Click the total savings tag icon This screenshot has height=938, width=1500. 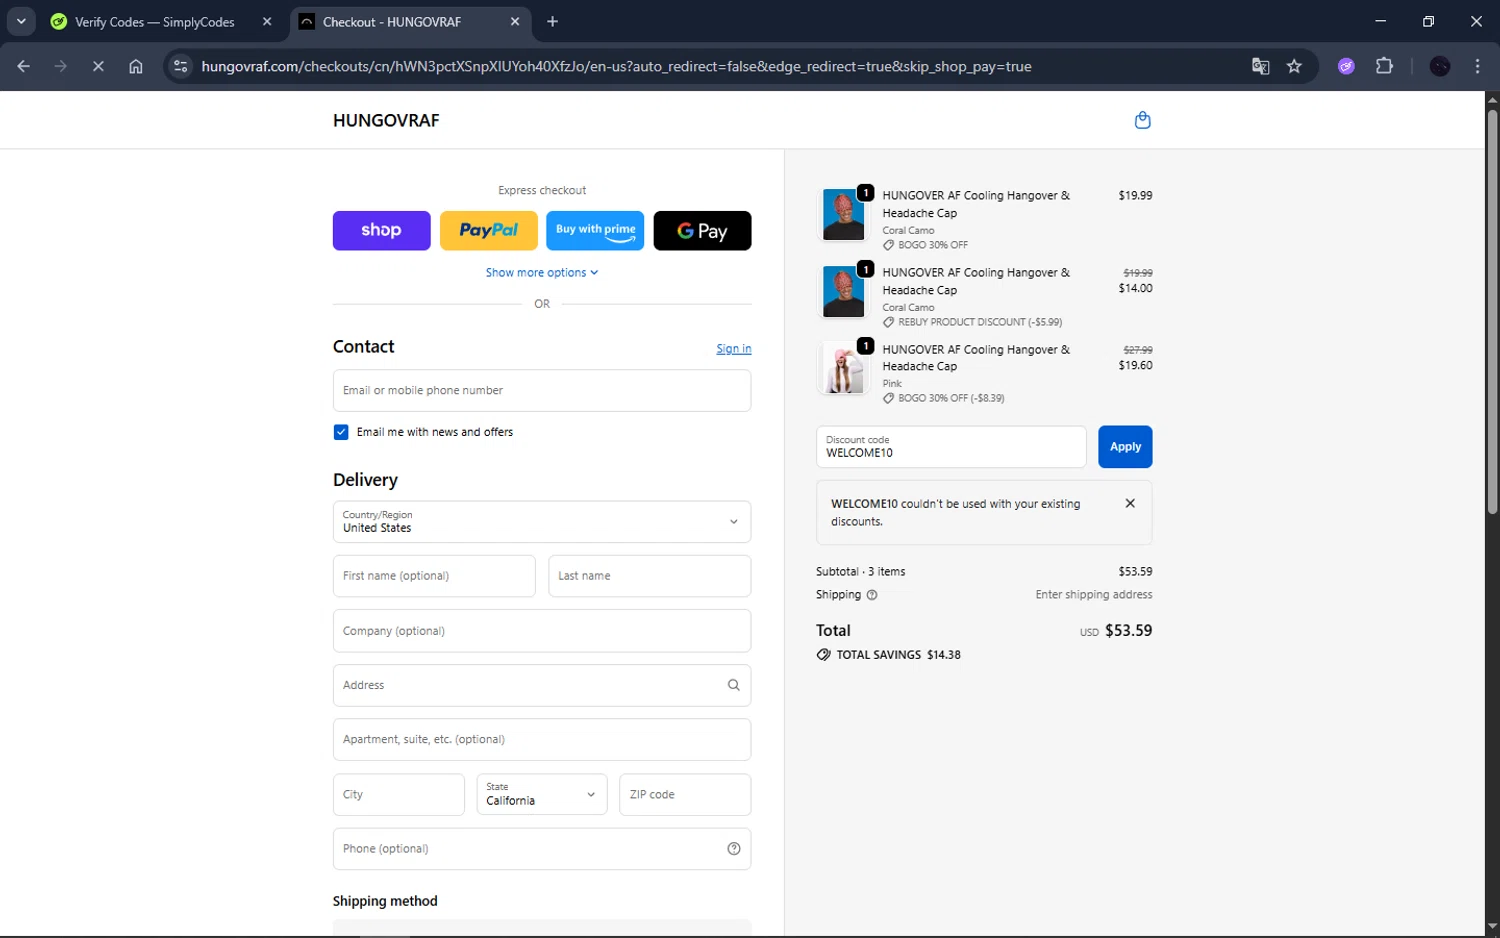coord(823,655)
